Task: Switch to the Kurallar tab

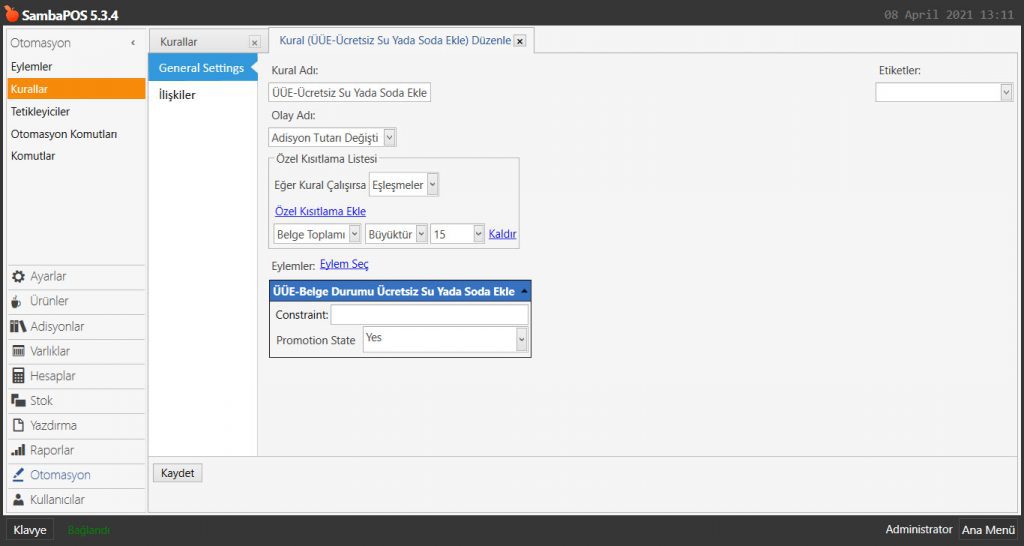Action: 180,42
